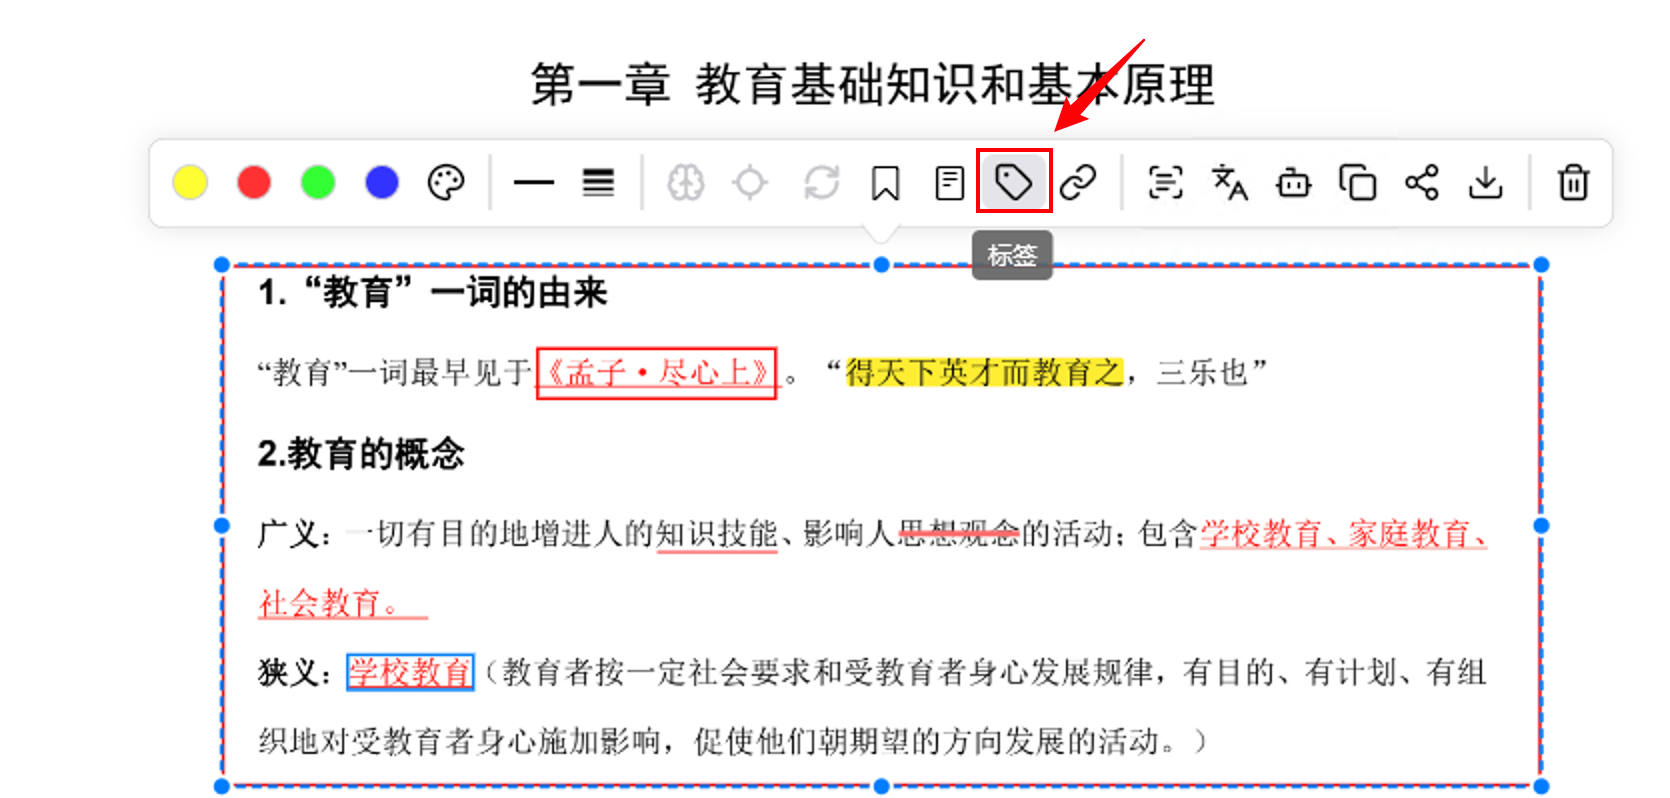
Task: Pick the blue highlight color
Action: 382,183
